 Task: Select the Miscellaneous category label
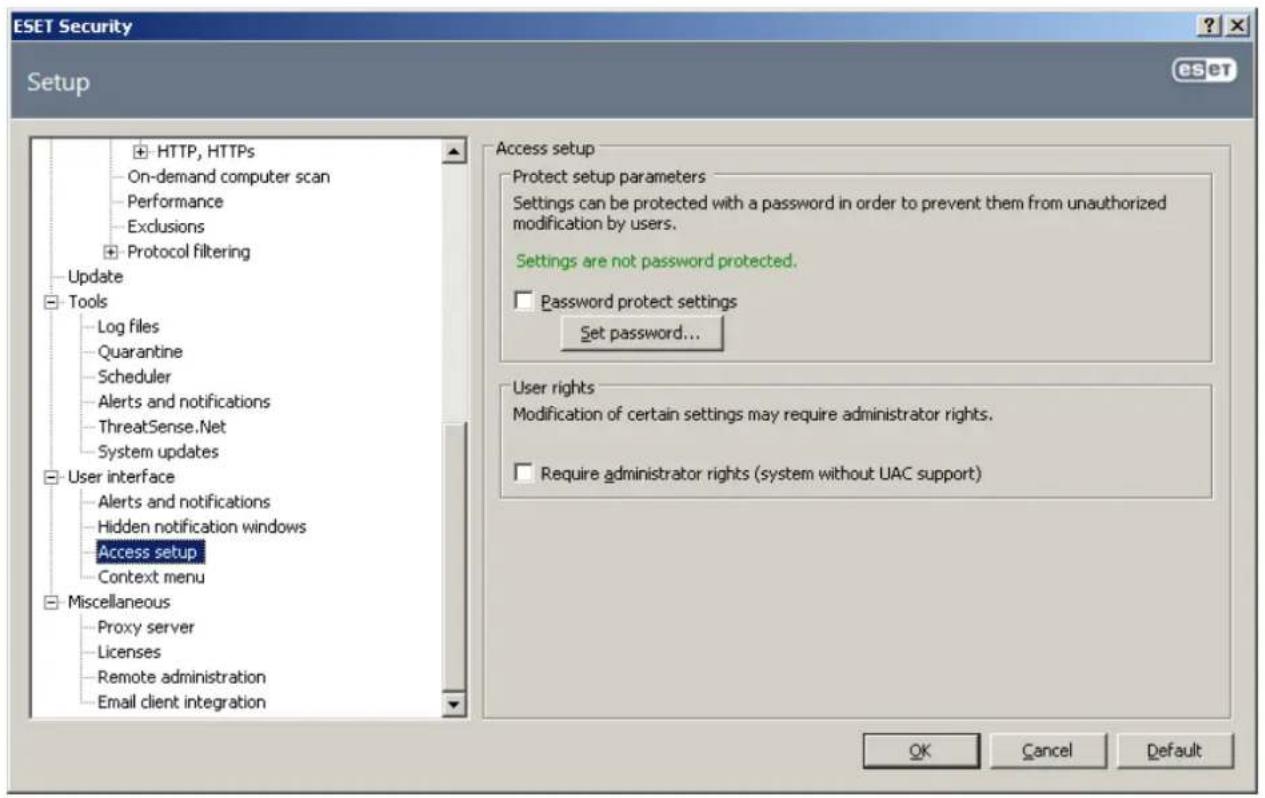[118, 601]
